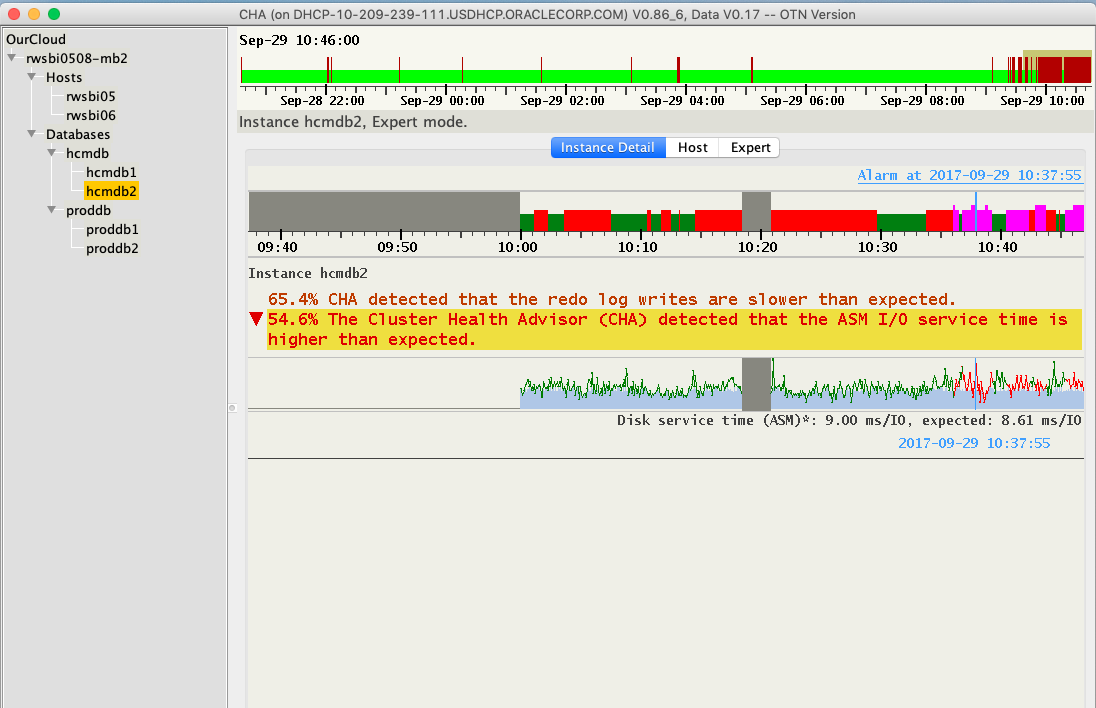Image resolution: width=1096 pixels, height=708 pixels.
Task: Click the split pane divider handle
Action: [232, 407]
